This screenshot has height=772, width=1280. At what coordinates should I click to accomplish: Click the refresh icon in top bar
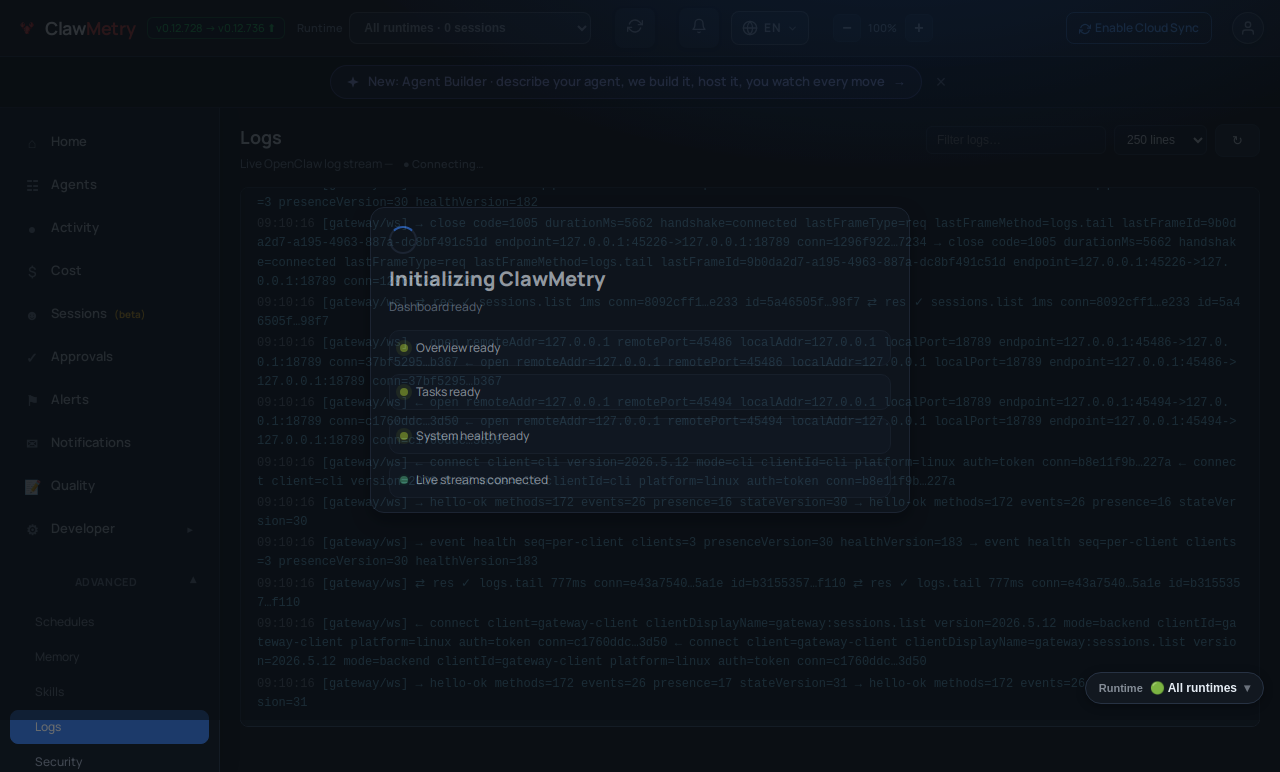[x=635, y=27]
